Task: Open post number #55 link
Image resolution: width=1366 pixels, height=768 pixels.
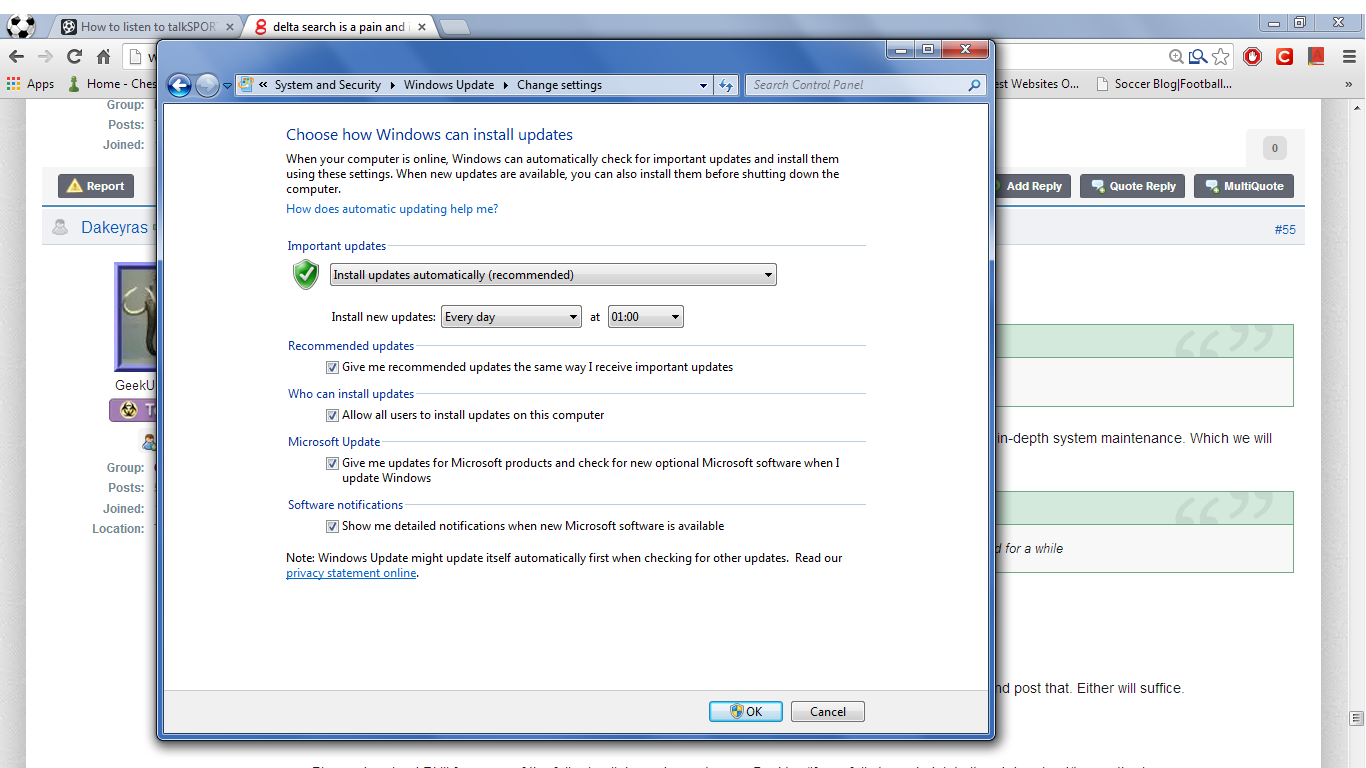Action: tap(1285, 230)
